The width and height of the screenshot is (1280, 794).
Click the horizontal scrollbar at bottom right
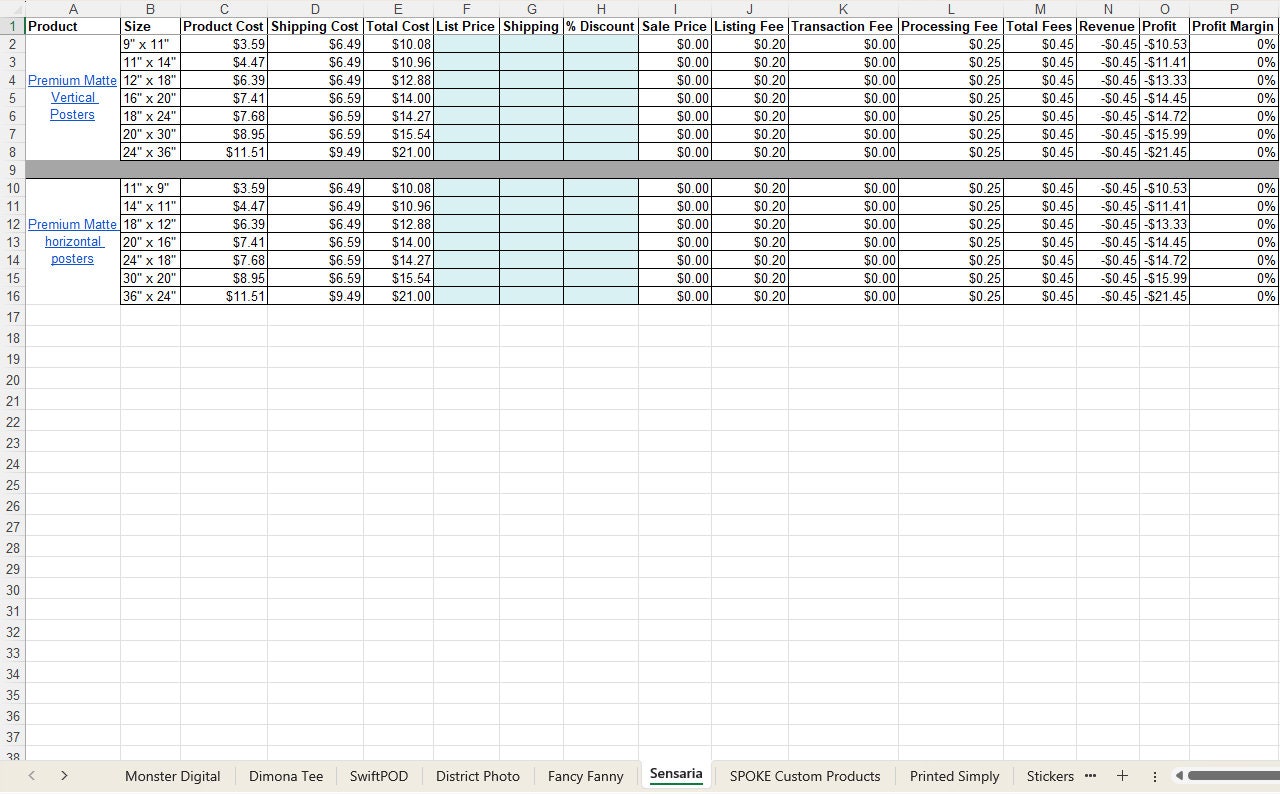click(1230, 776)
